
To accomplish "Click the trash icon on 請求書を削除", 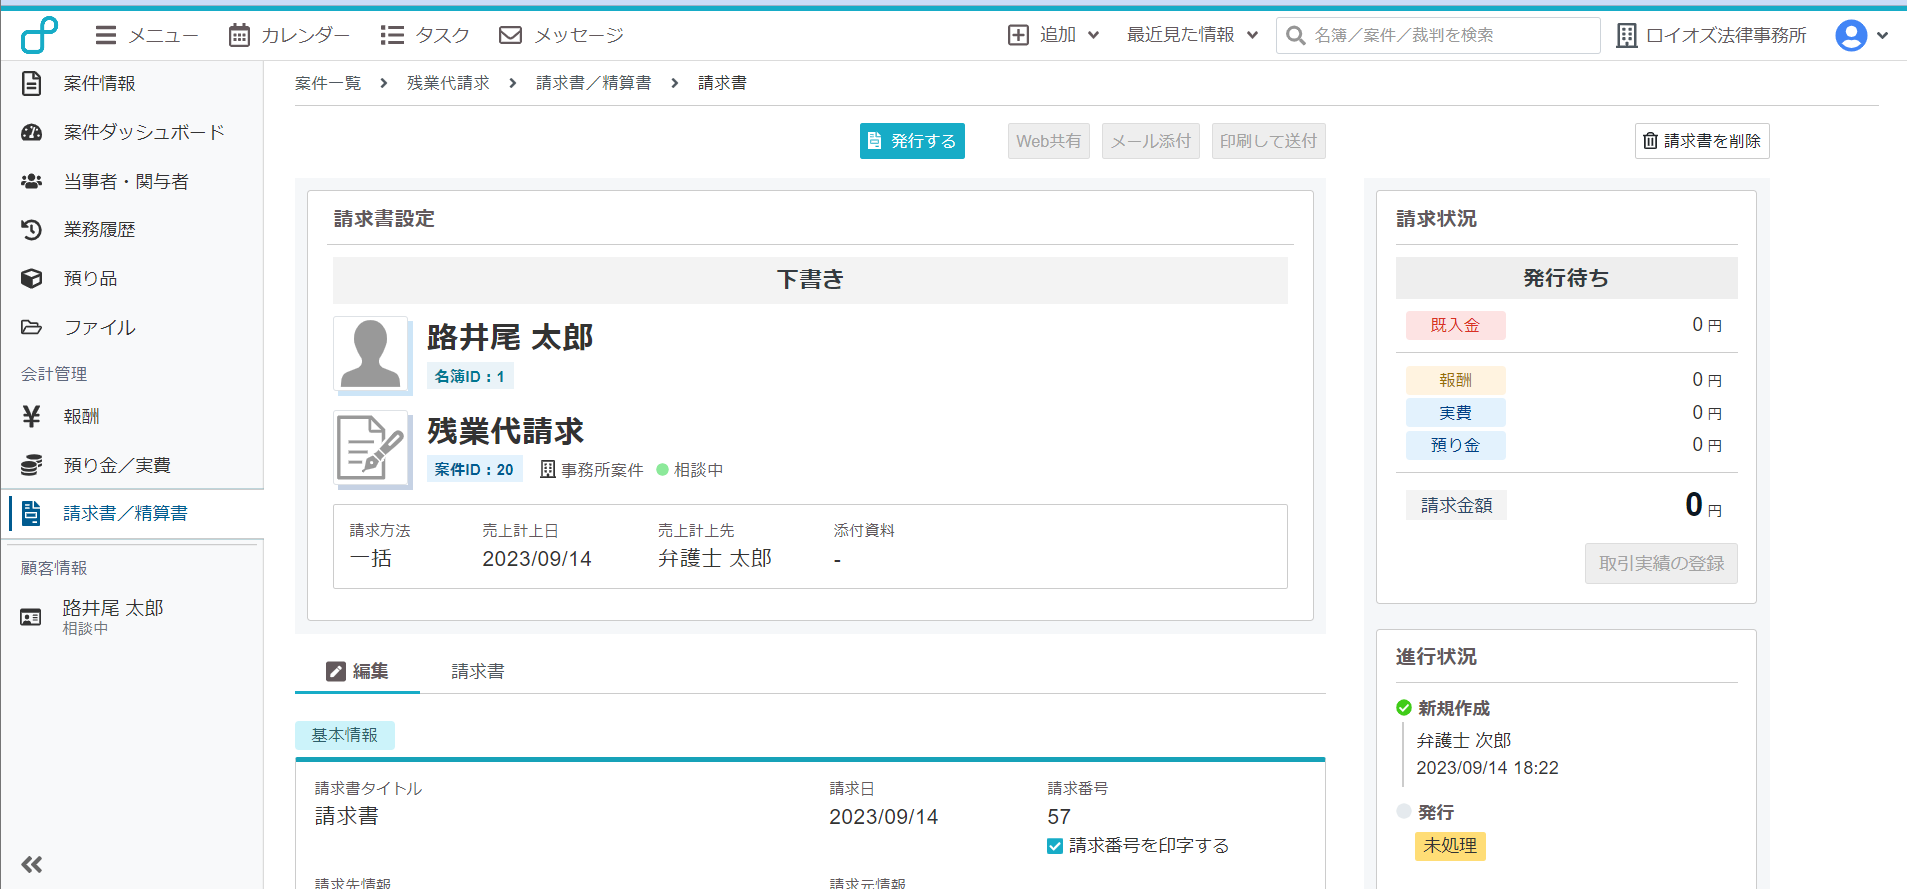I will point(1651,141).
